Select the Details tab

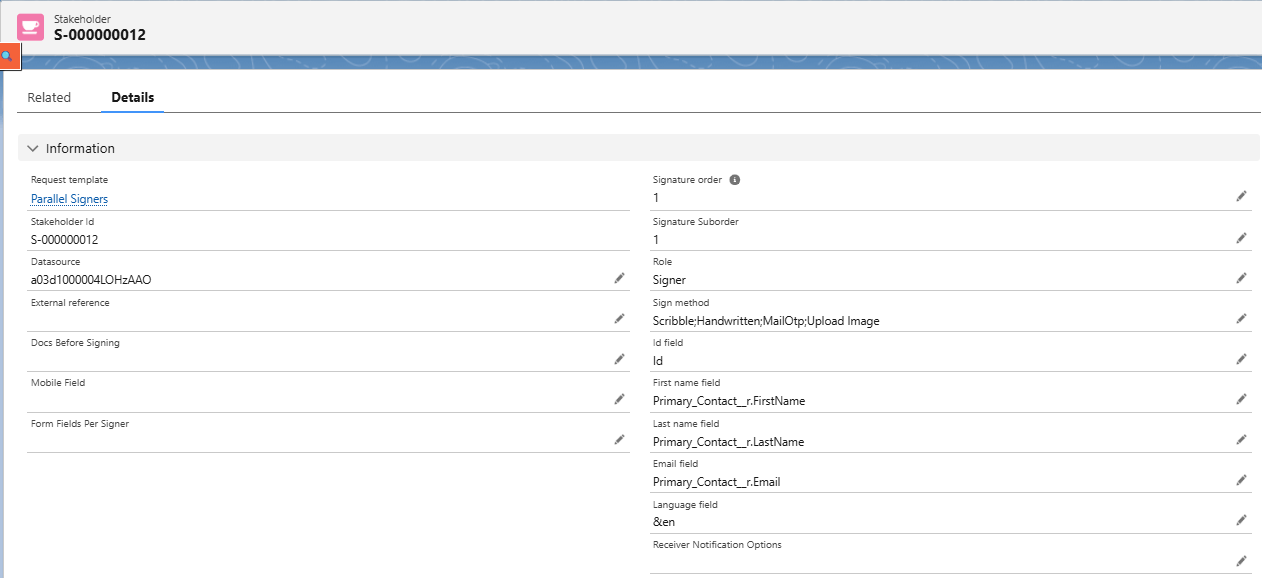coord(132,97)
